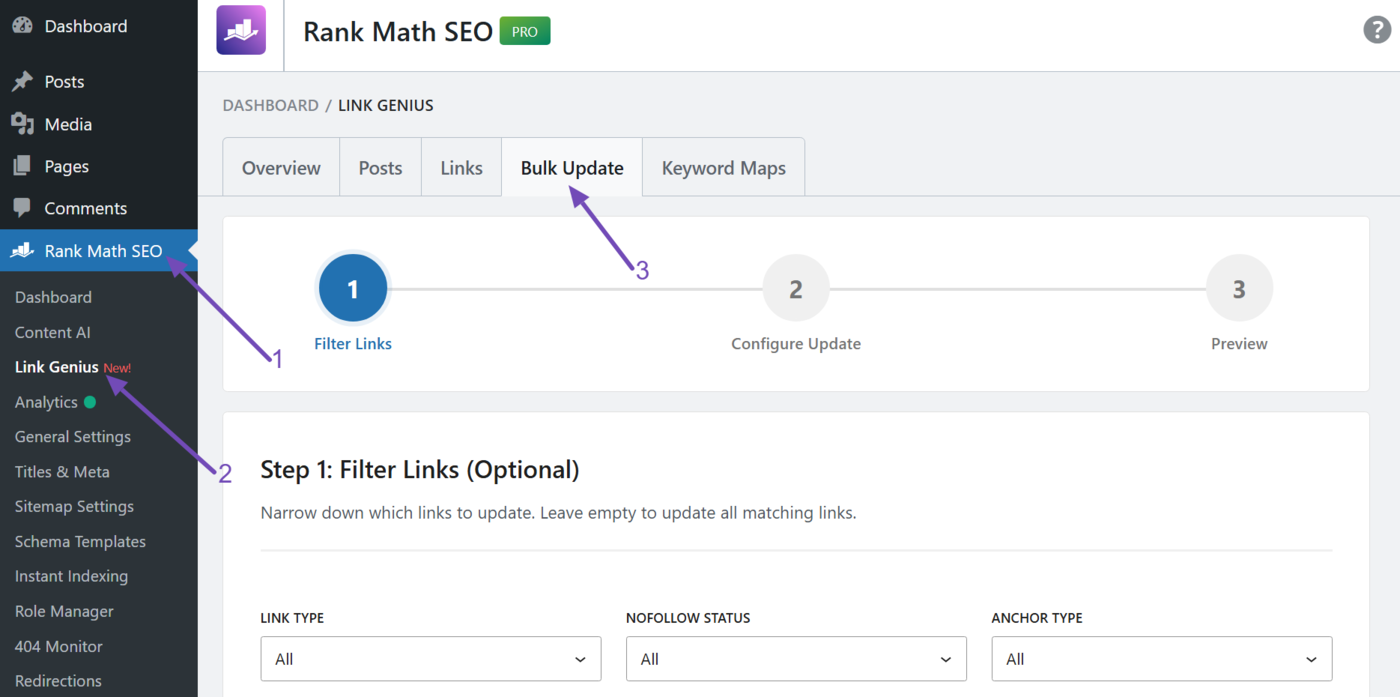
Task: Open the Nofollow Status dropdown
Action: 796,659
